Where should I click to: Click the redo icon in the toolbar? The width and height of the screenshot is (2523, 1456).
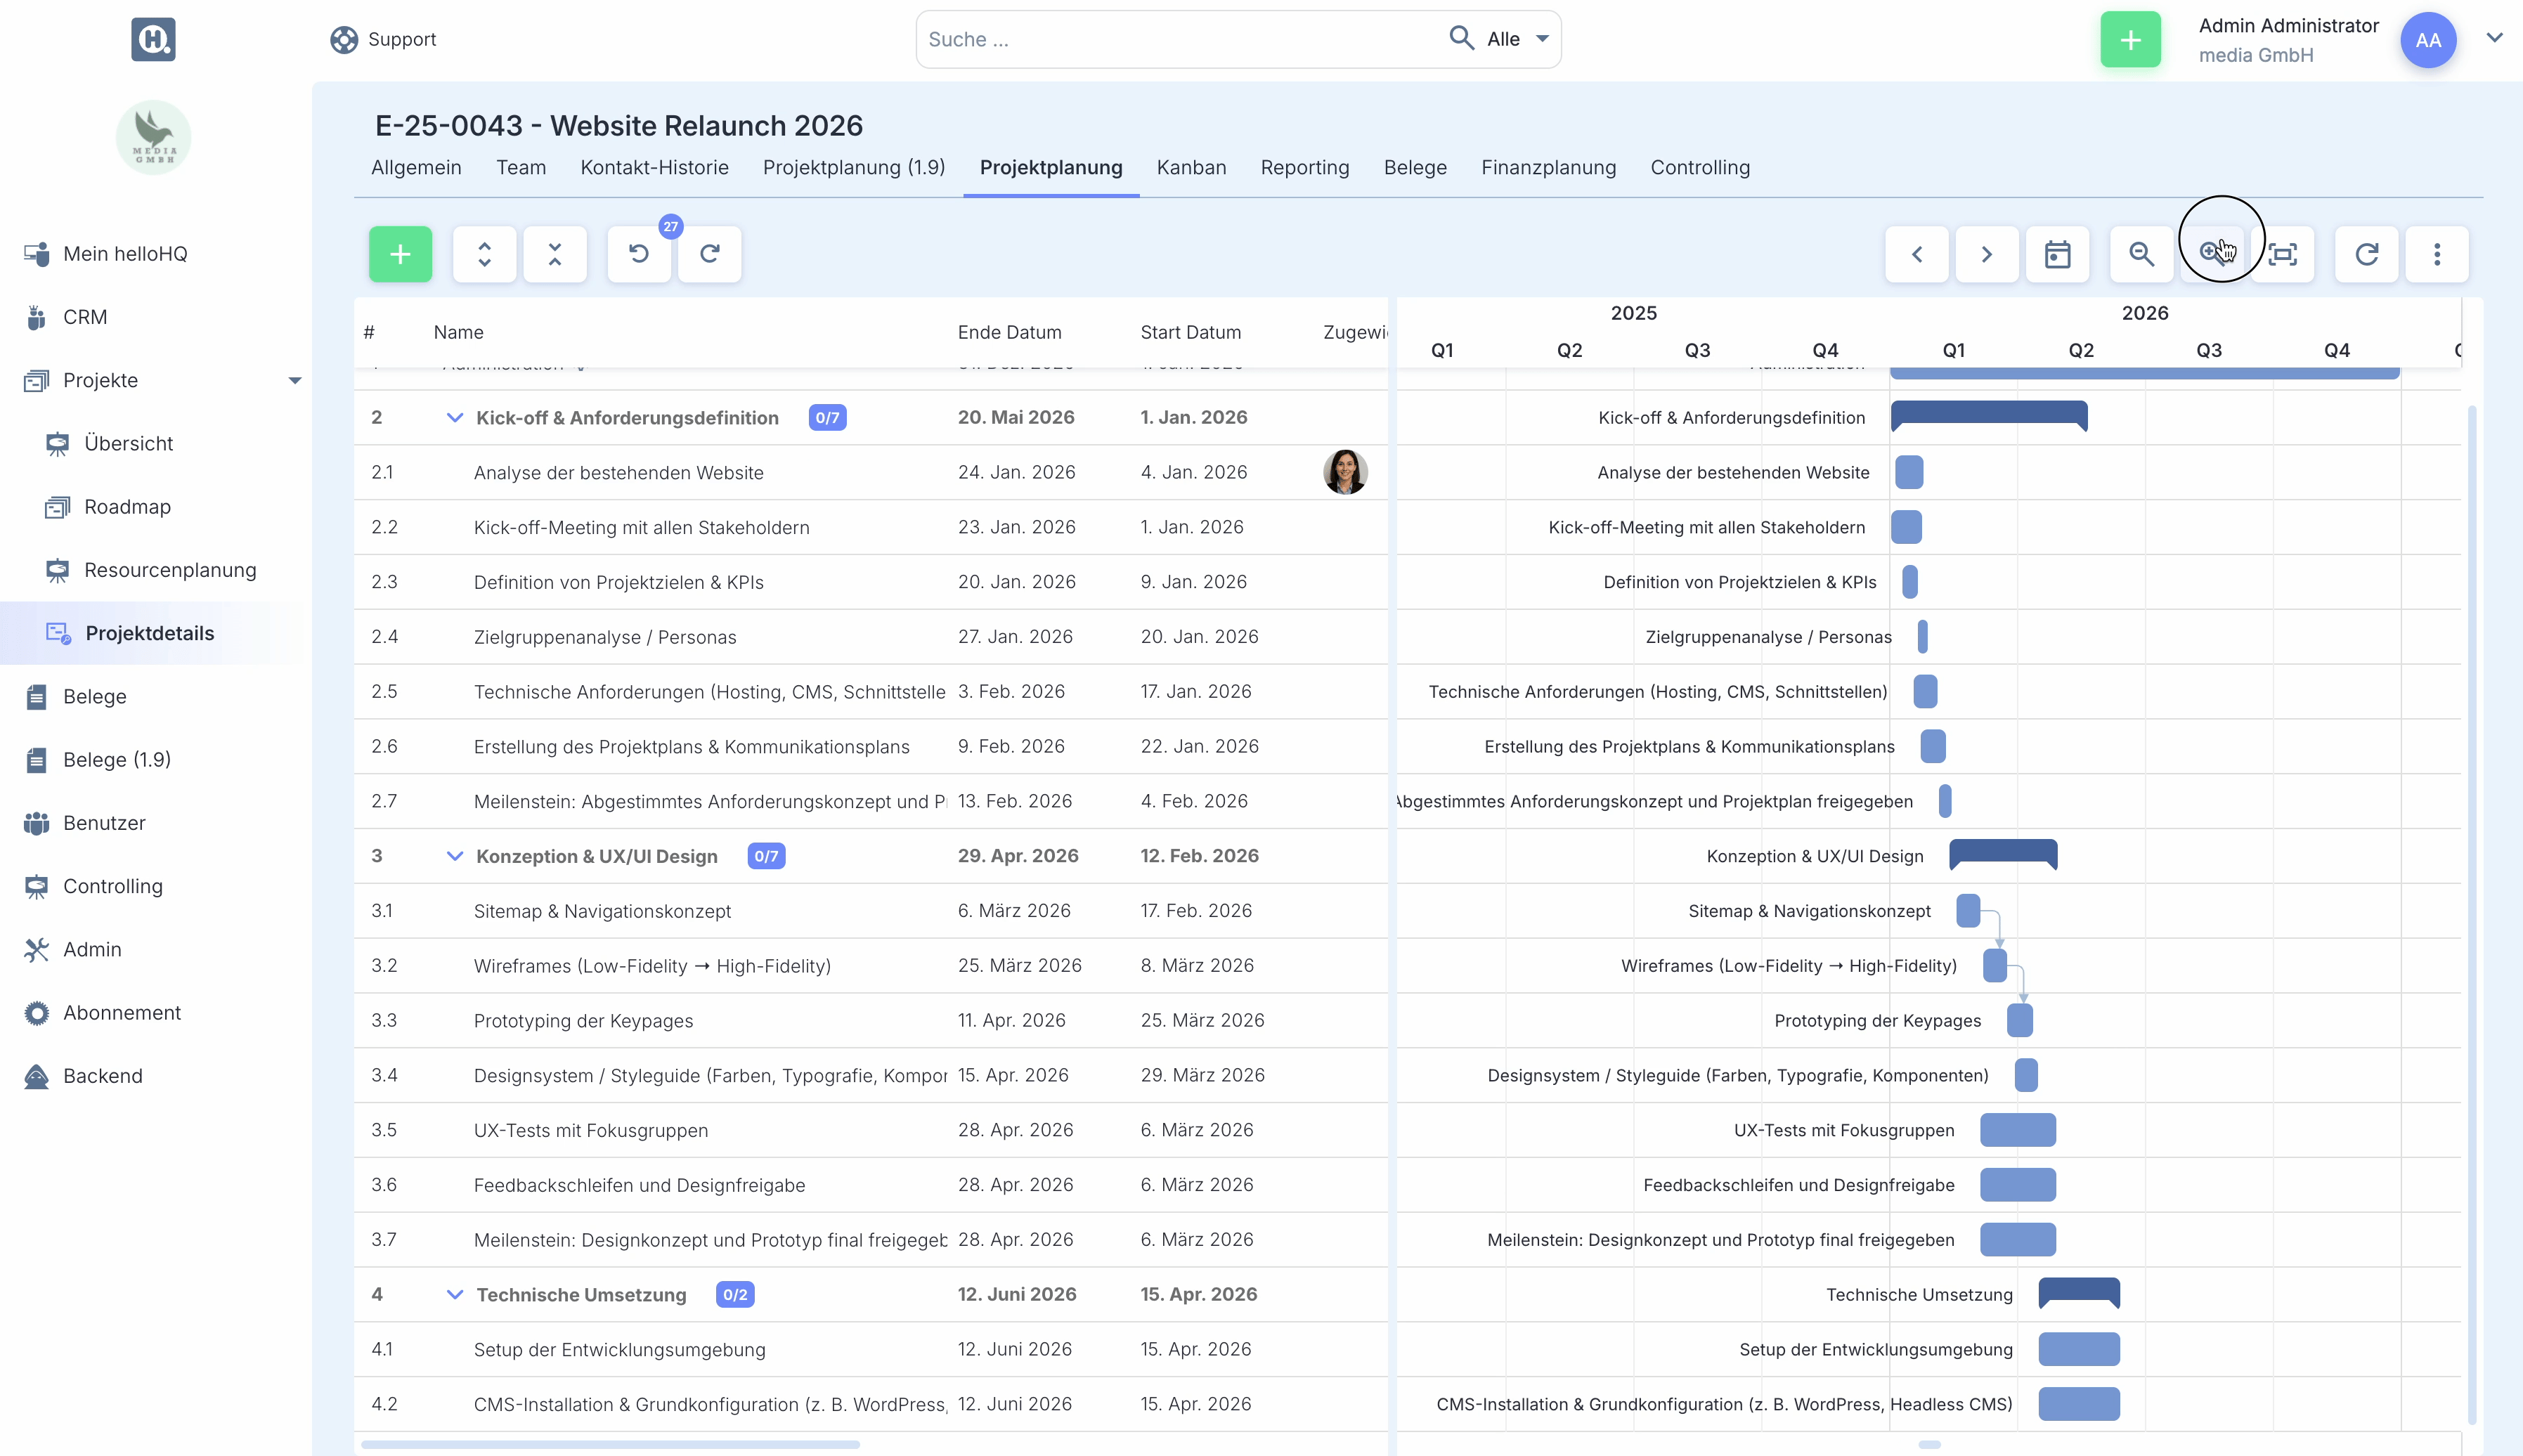pyautogui.click(x=710, y=254)
